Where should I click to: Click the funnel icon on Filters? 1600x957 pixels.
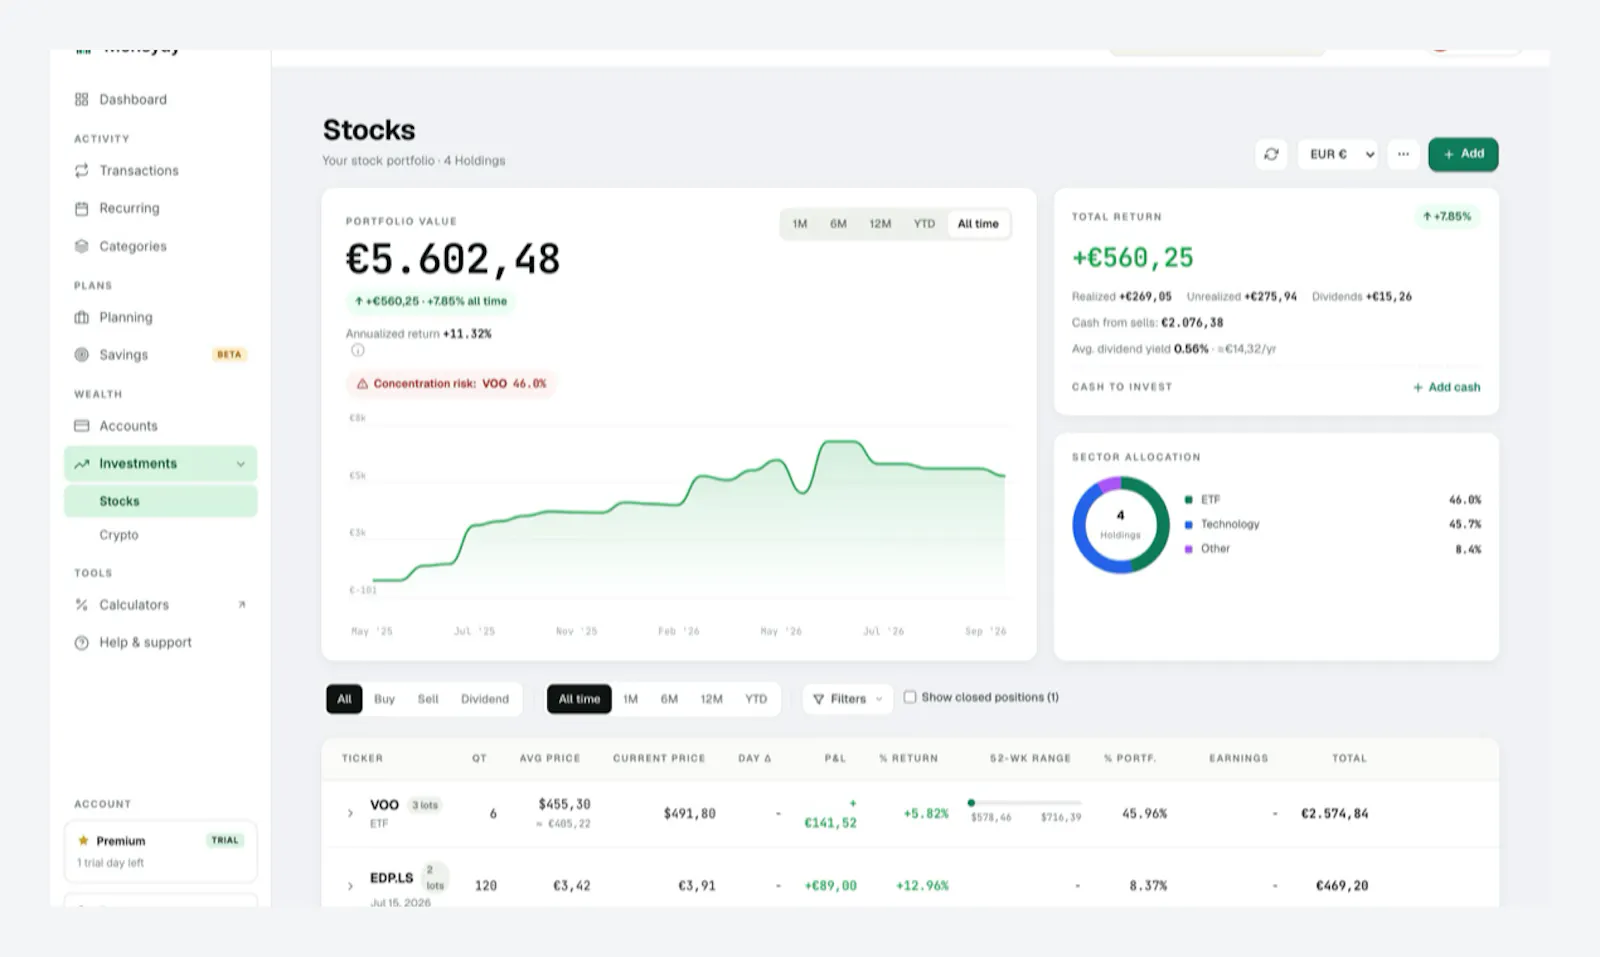point(818,699)
